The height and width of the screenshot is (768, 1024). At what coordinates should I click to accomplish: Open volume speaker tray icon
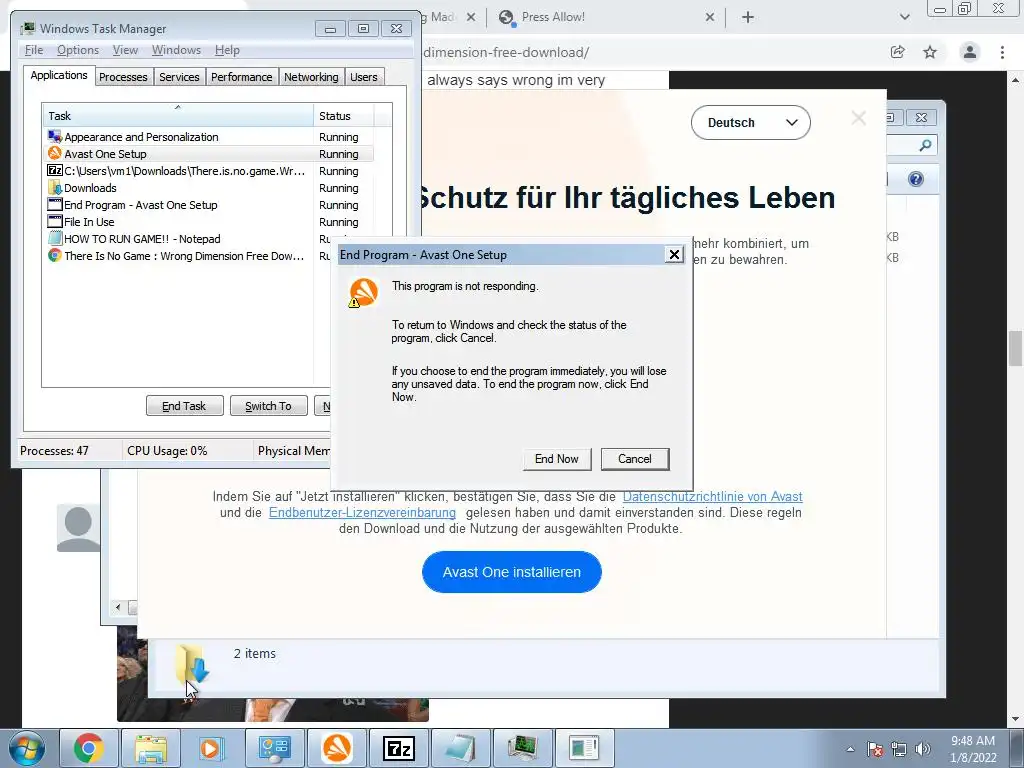click(922, 750)
